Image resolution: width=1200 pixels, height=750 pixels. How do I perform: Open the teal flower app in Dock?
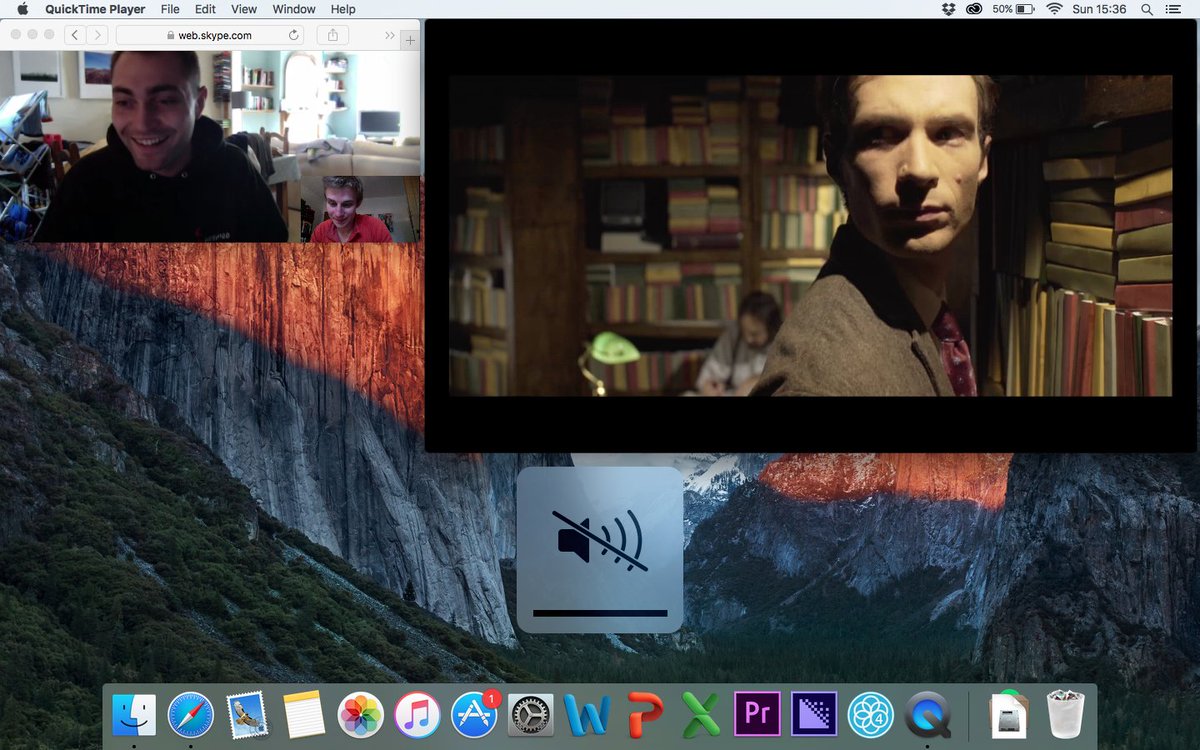[871, 716]
